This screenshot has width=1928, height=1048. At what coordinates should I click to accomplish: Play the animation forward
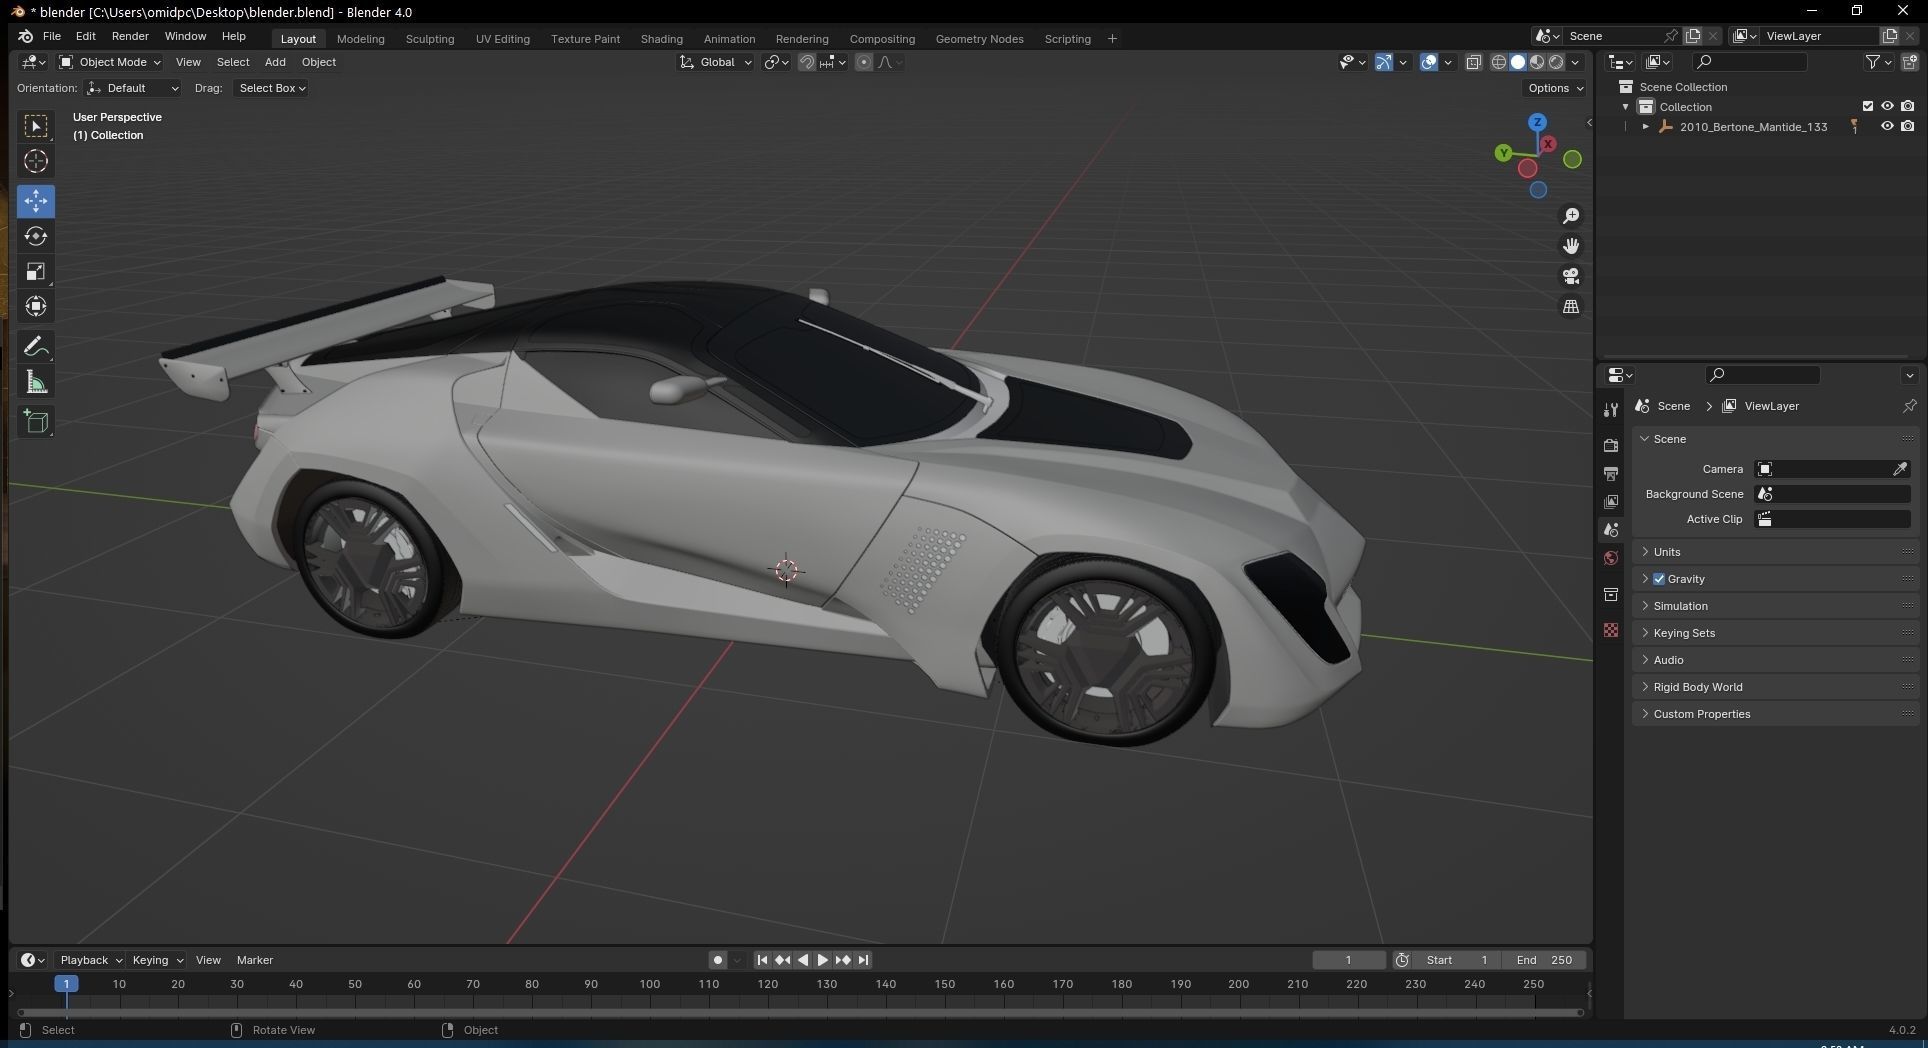point(822,960)
